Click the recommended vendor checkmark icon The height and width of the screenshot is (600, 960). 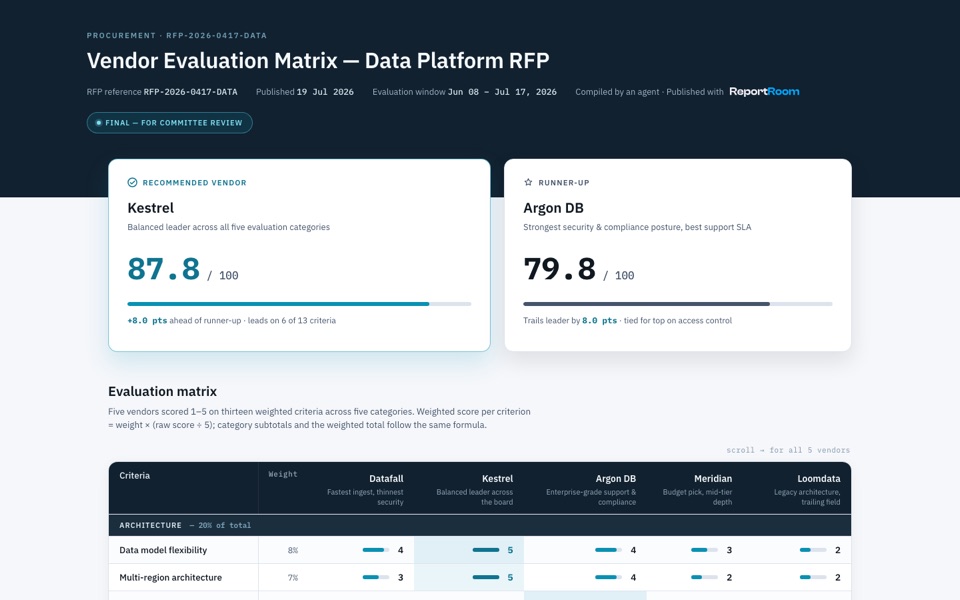[132, 182]
